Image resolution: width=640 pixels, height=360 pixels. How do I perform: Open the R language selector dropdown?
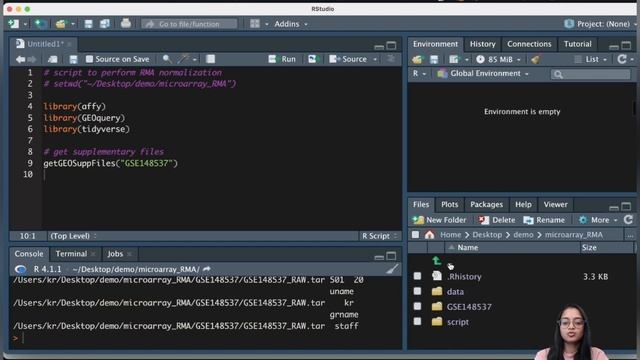[x=419, y=73]
